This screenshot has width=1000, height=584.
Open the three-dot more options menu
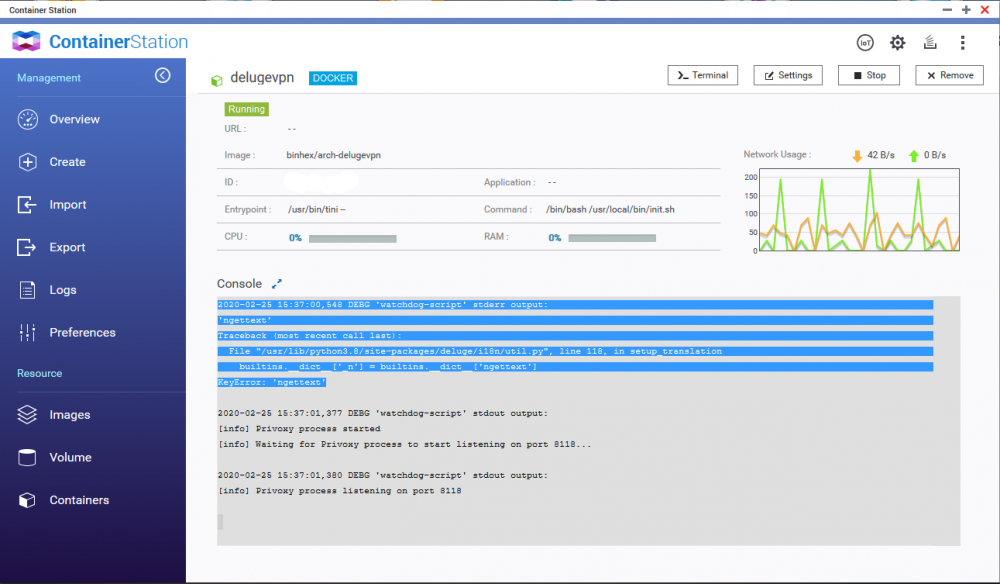click(962, 43)
